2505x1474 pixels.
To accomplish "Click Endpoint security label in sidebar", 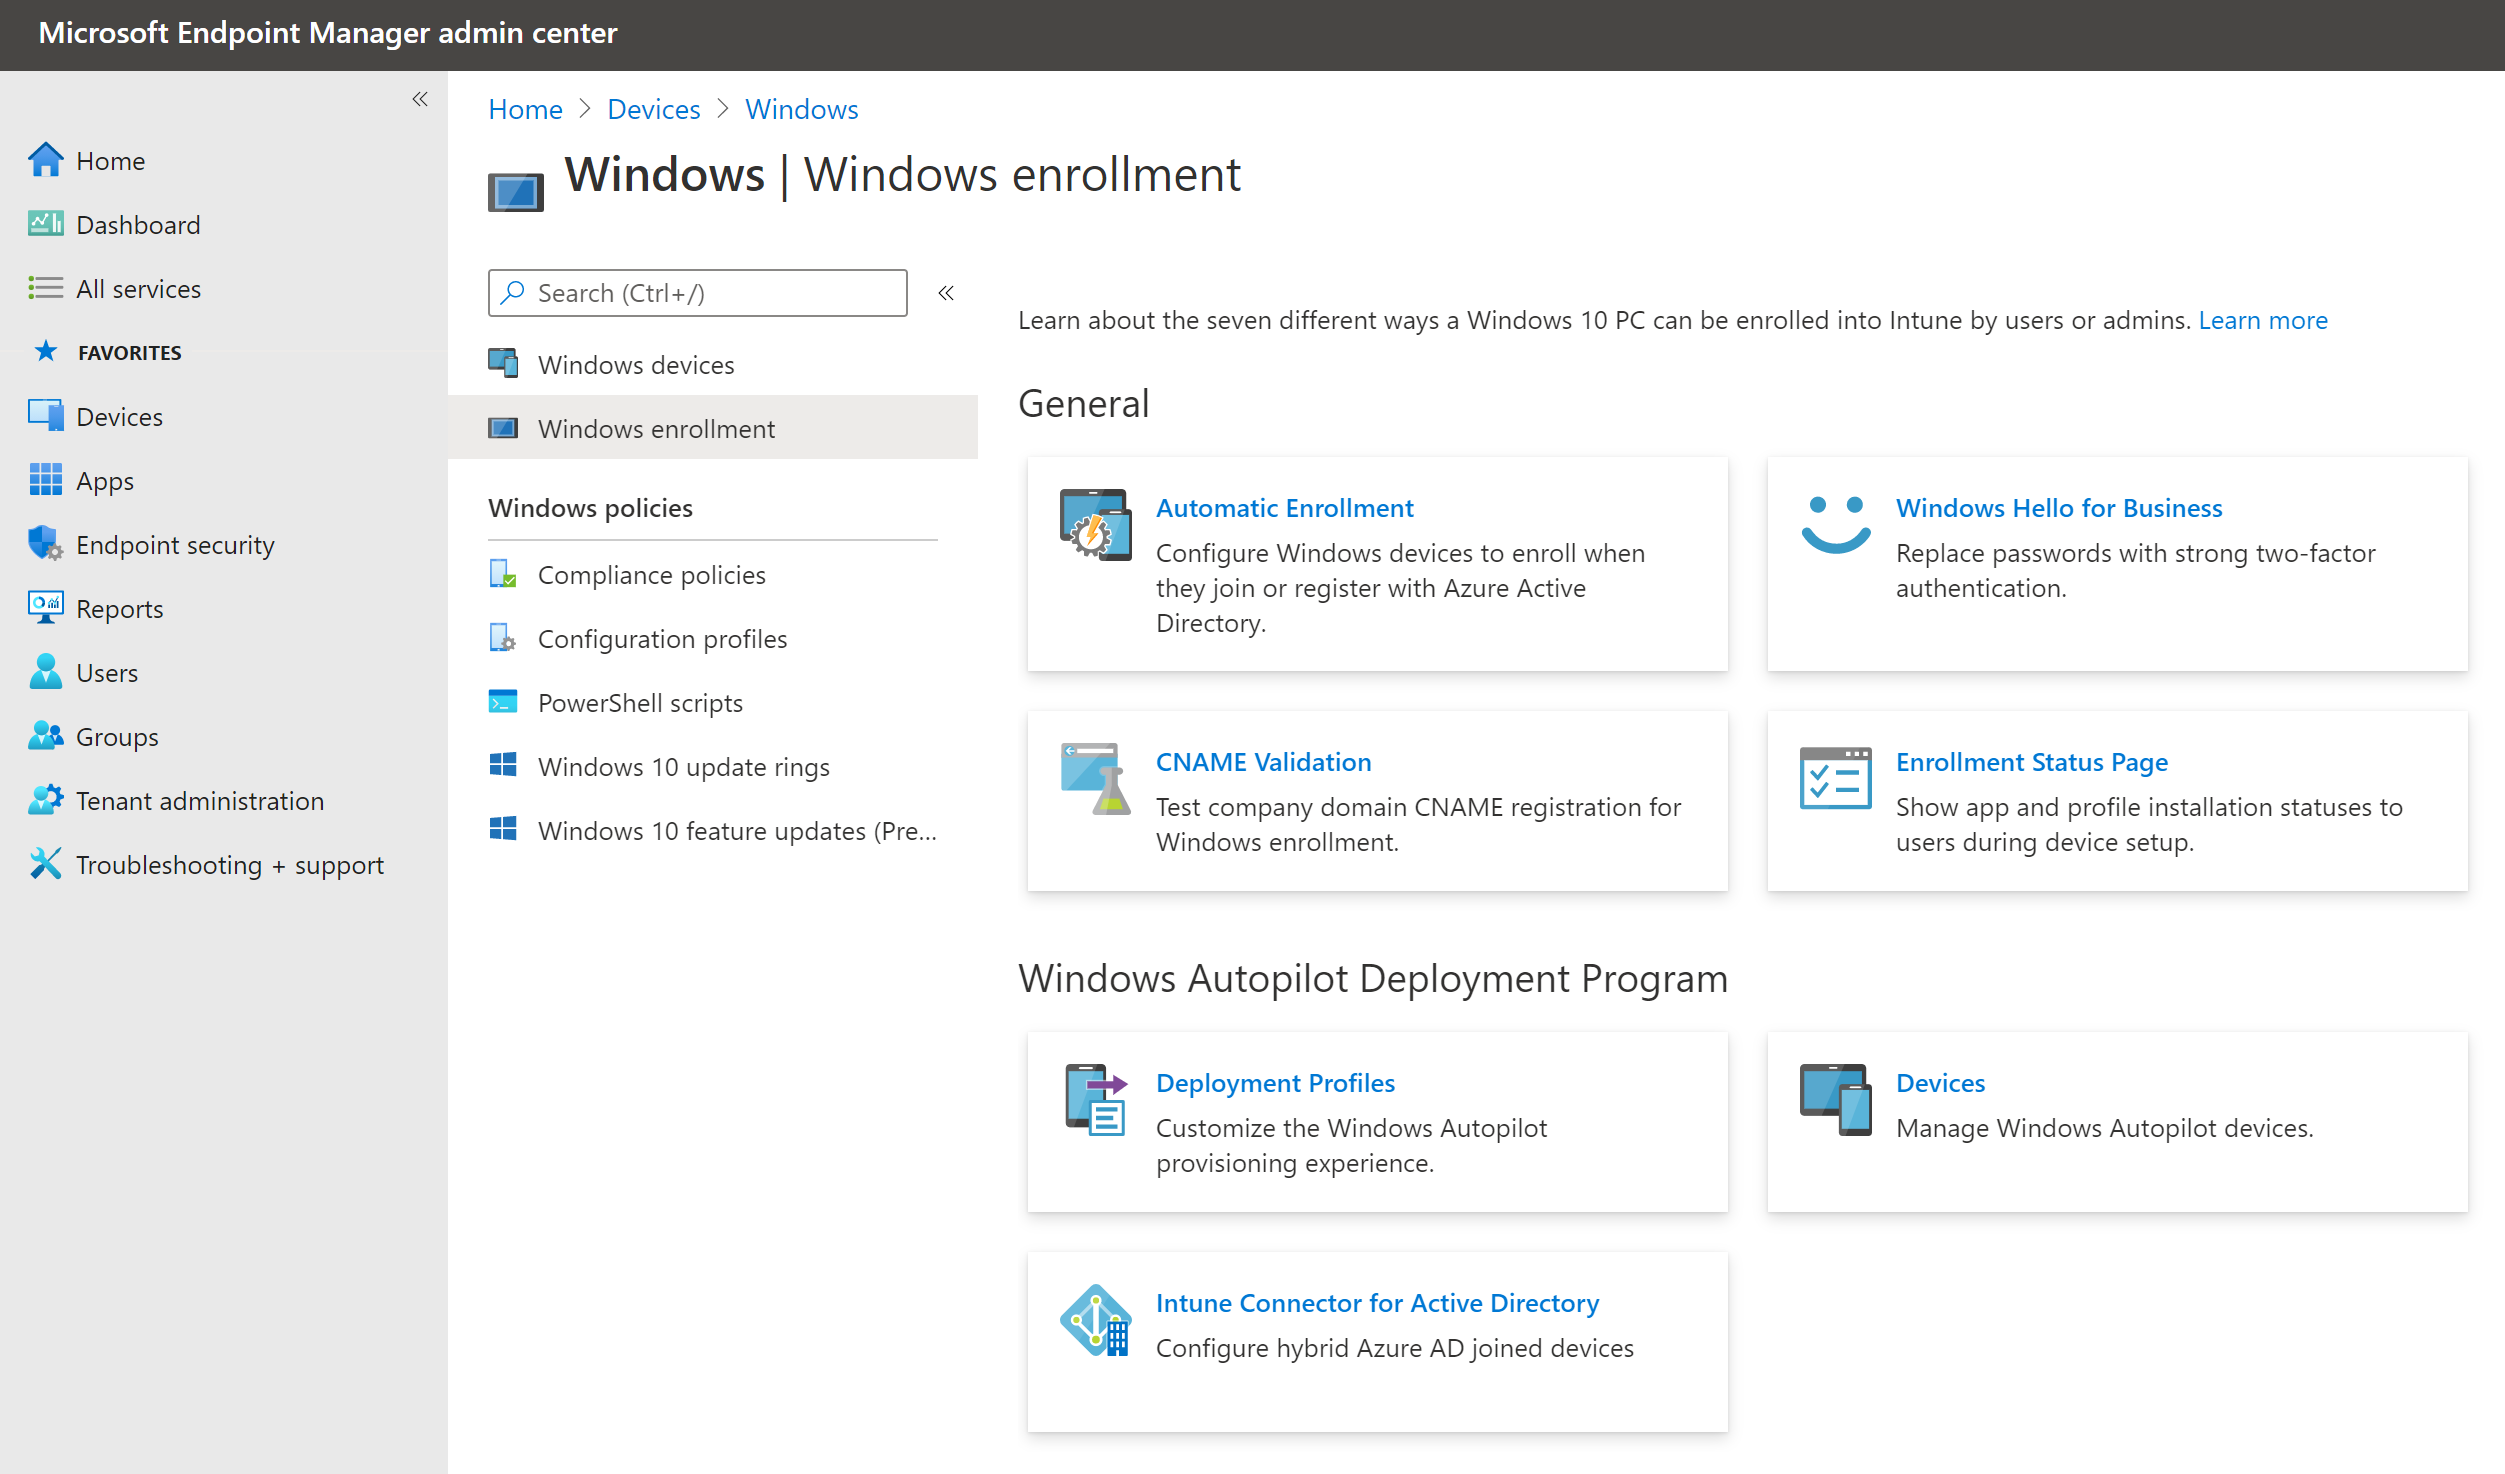I will click(175, 544).
